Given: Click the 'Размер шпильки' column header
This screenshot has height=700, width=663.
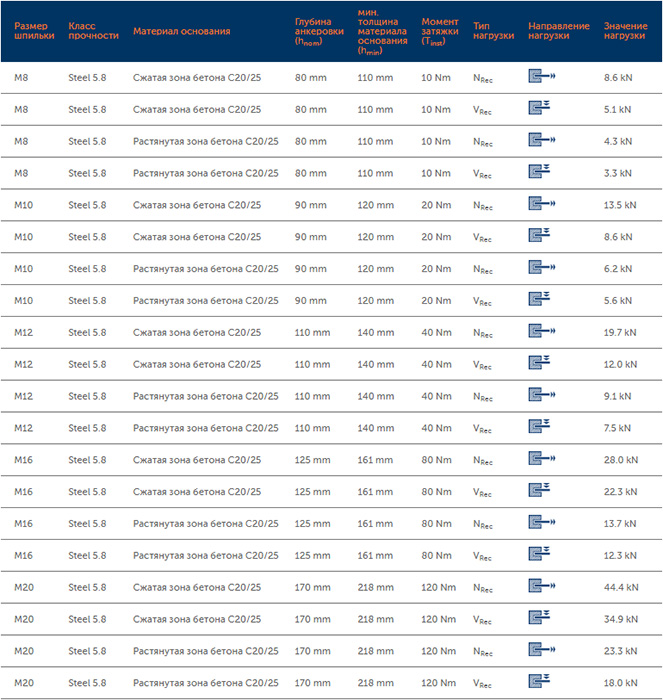Looking at the screenshot, I should click(31, 30).
